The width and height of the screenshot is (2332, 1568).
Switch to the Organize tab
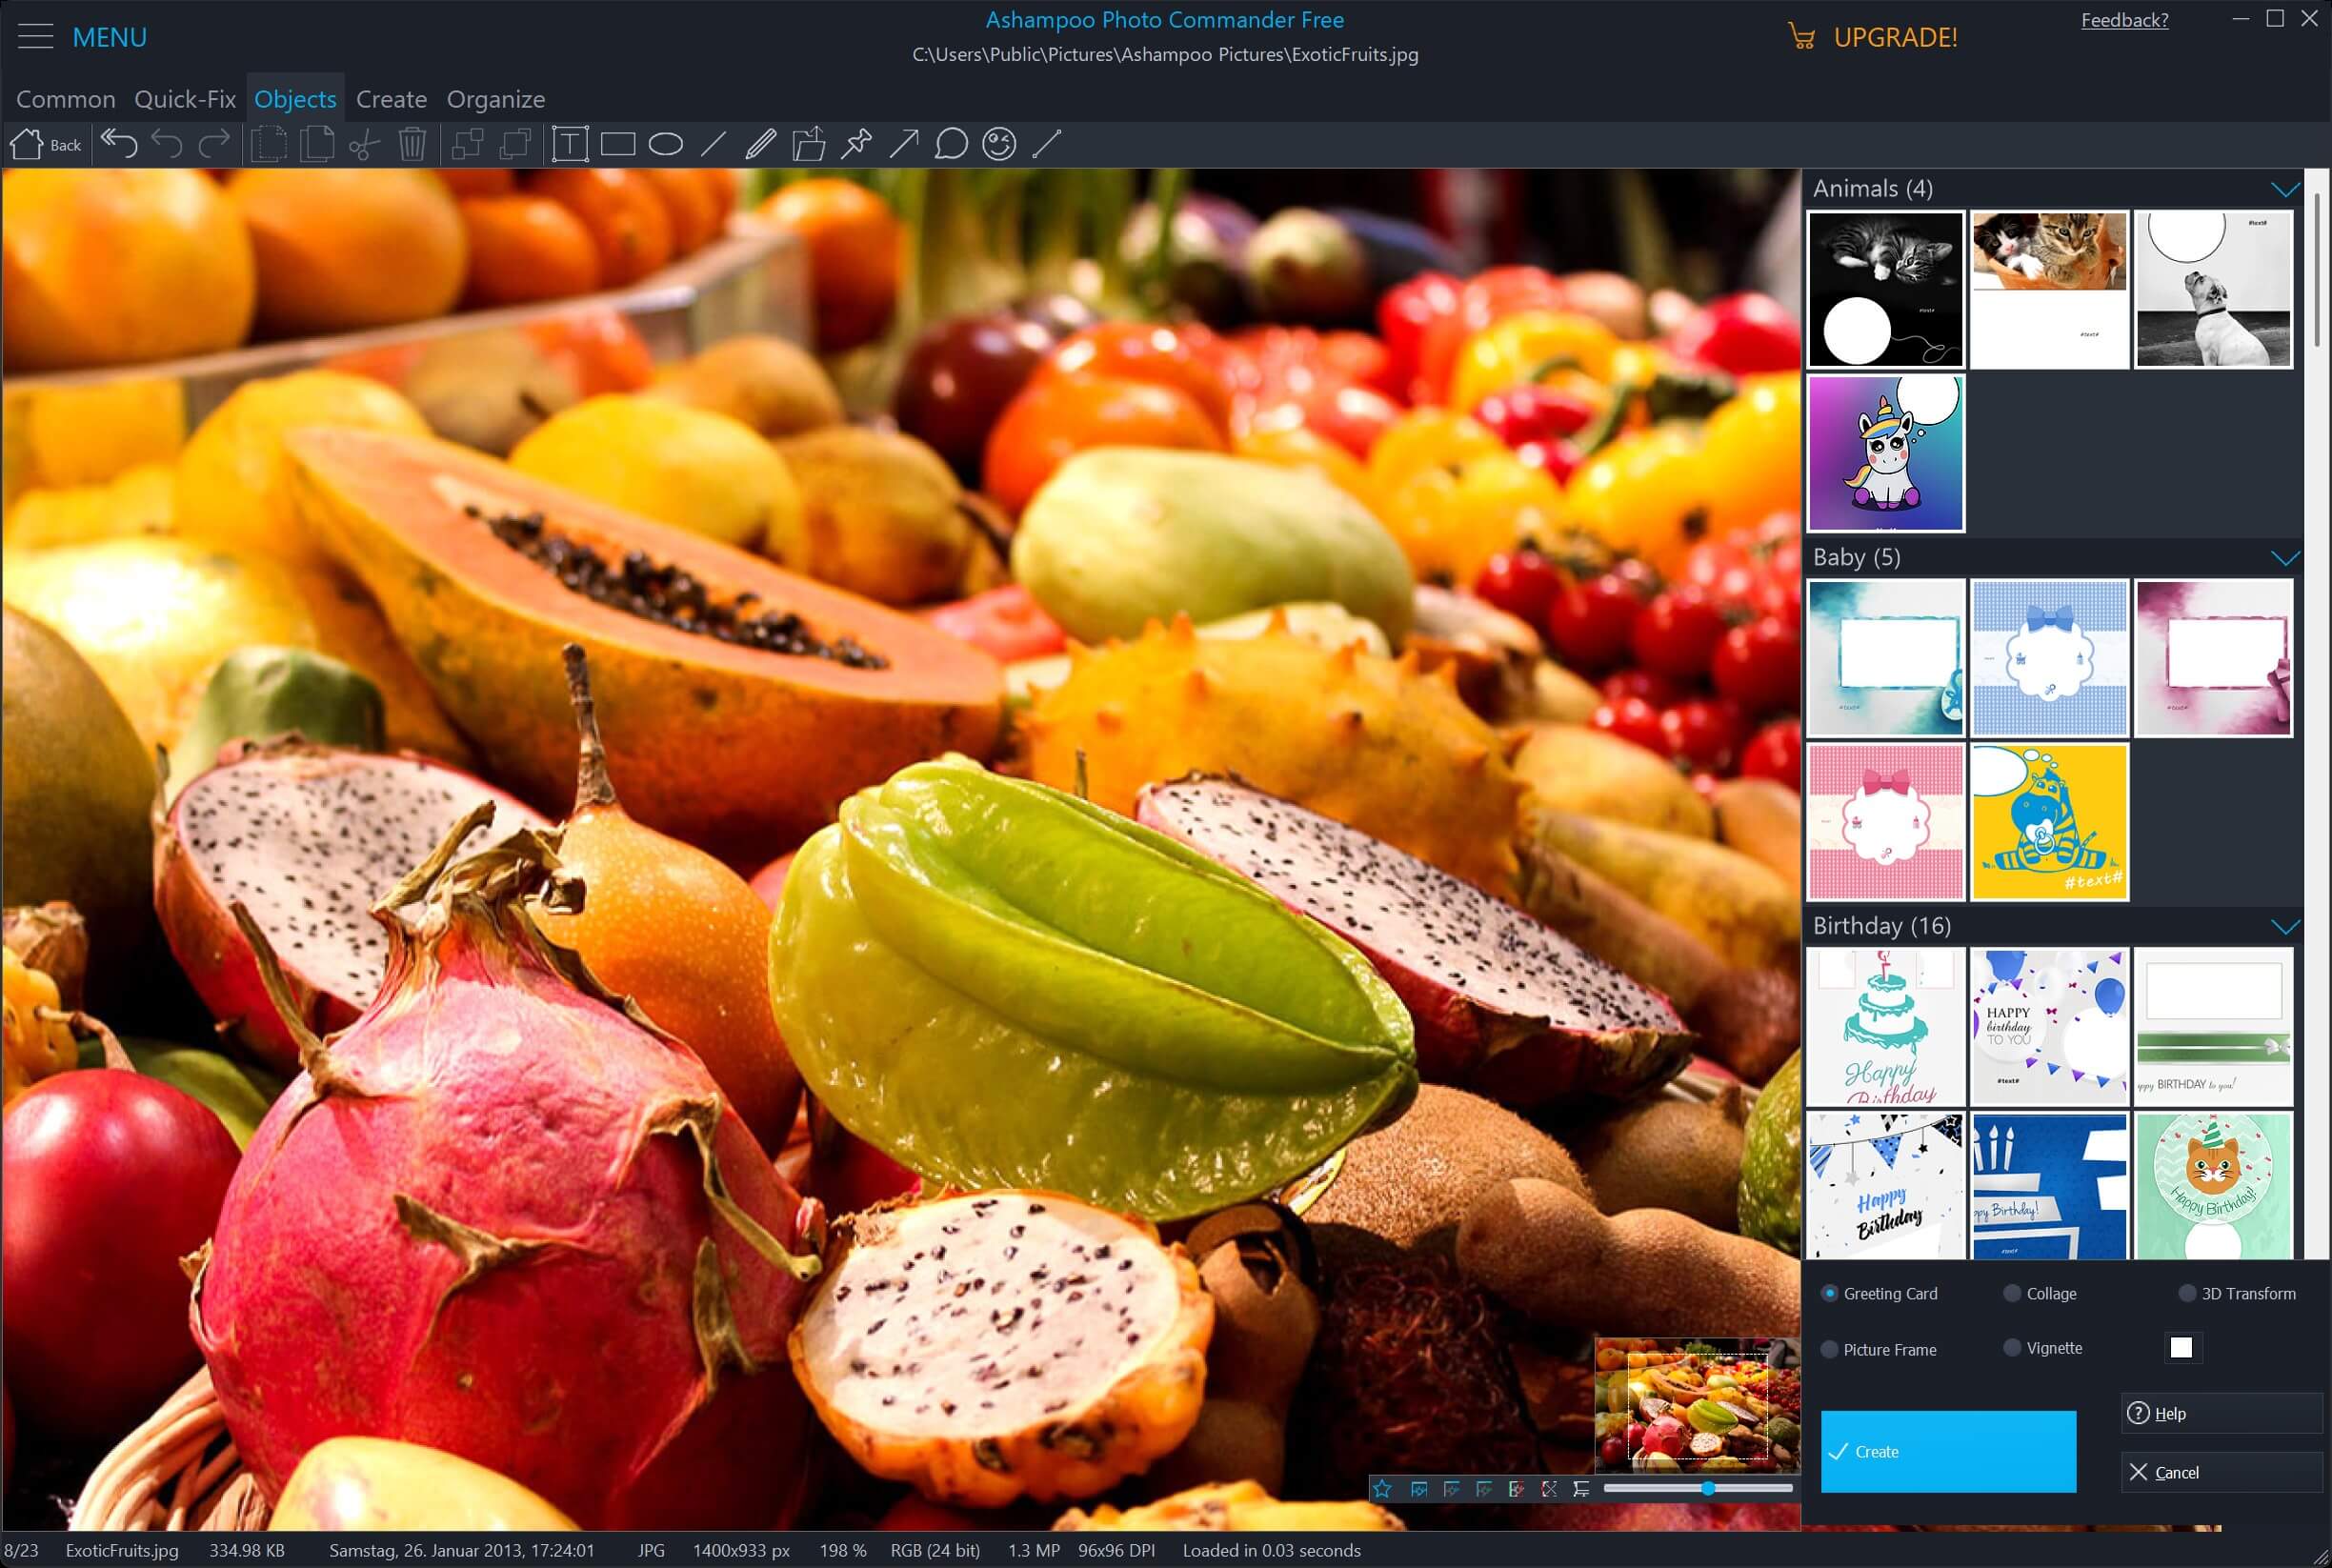496,98
